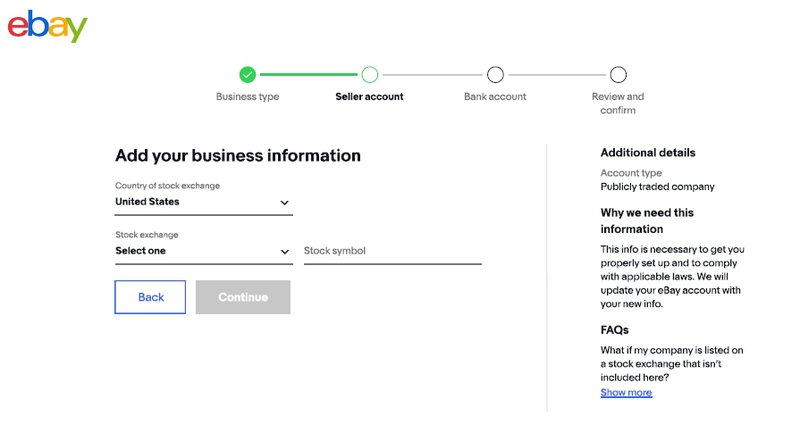Image resolution: width=800 pixels, height=432 pixels.
Task: Focus the Stock symbol input field
Action: tap(392, 251)
